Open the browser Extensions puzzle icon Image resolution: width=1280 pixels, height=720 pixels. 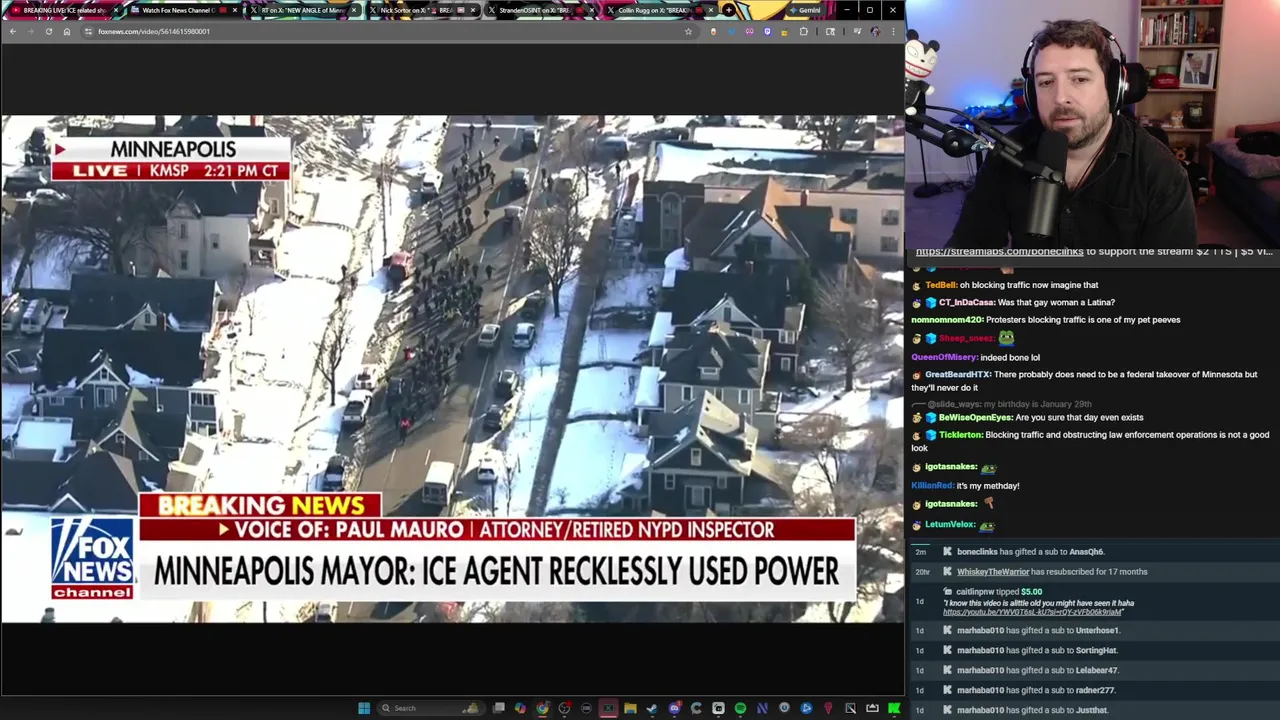803,31
